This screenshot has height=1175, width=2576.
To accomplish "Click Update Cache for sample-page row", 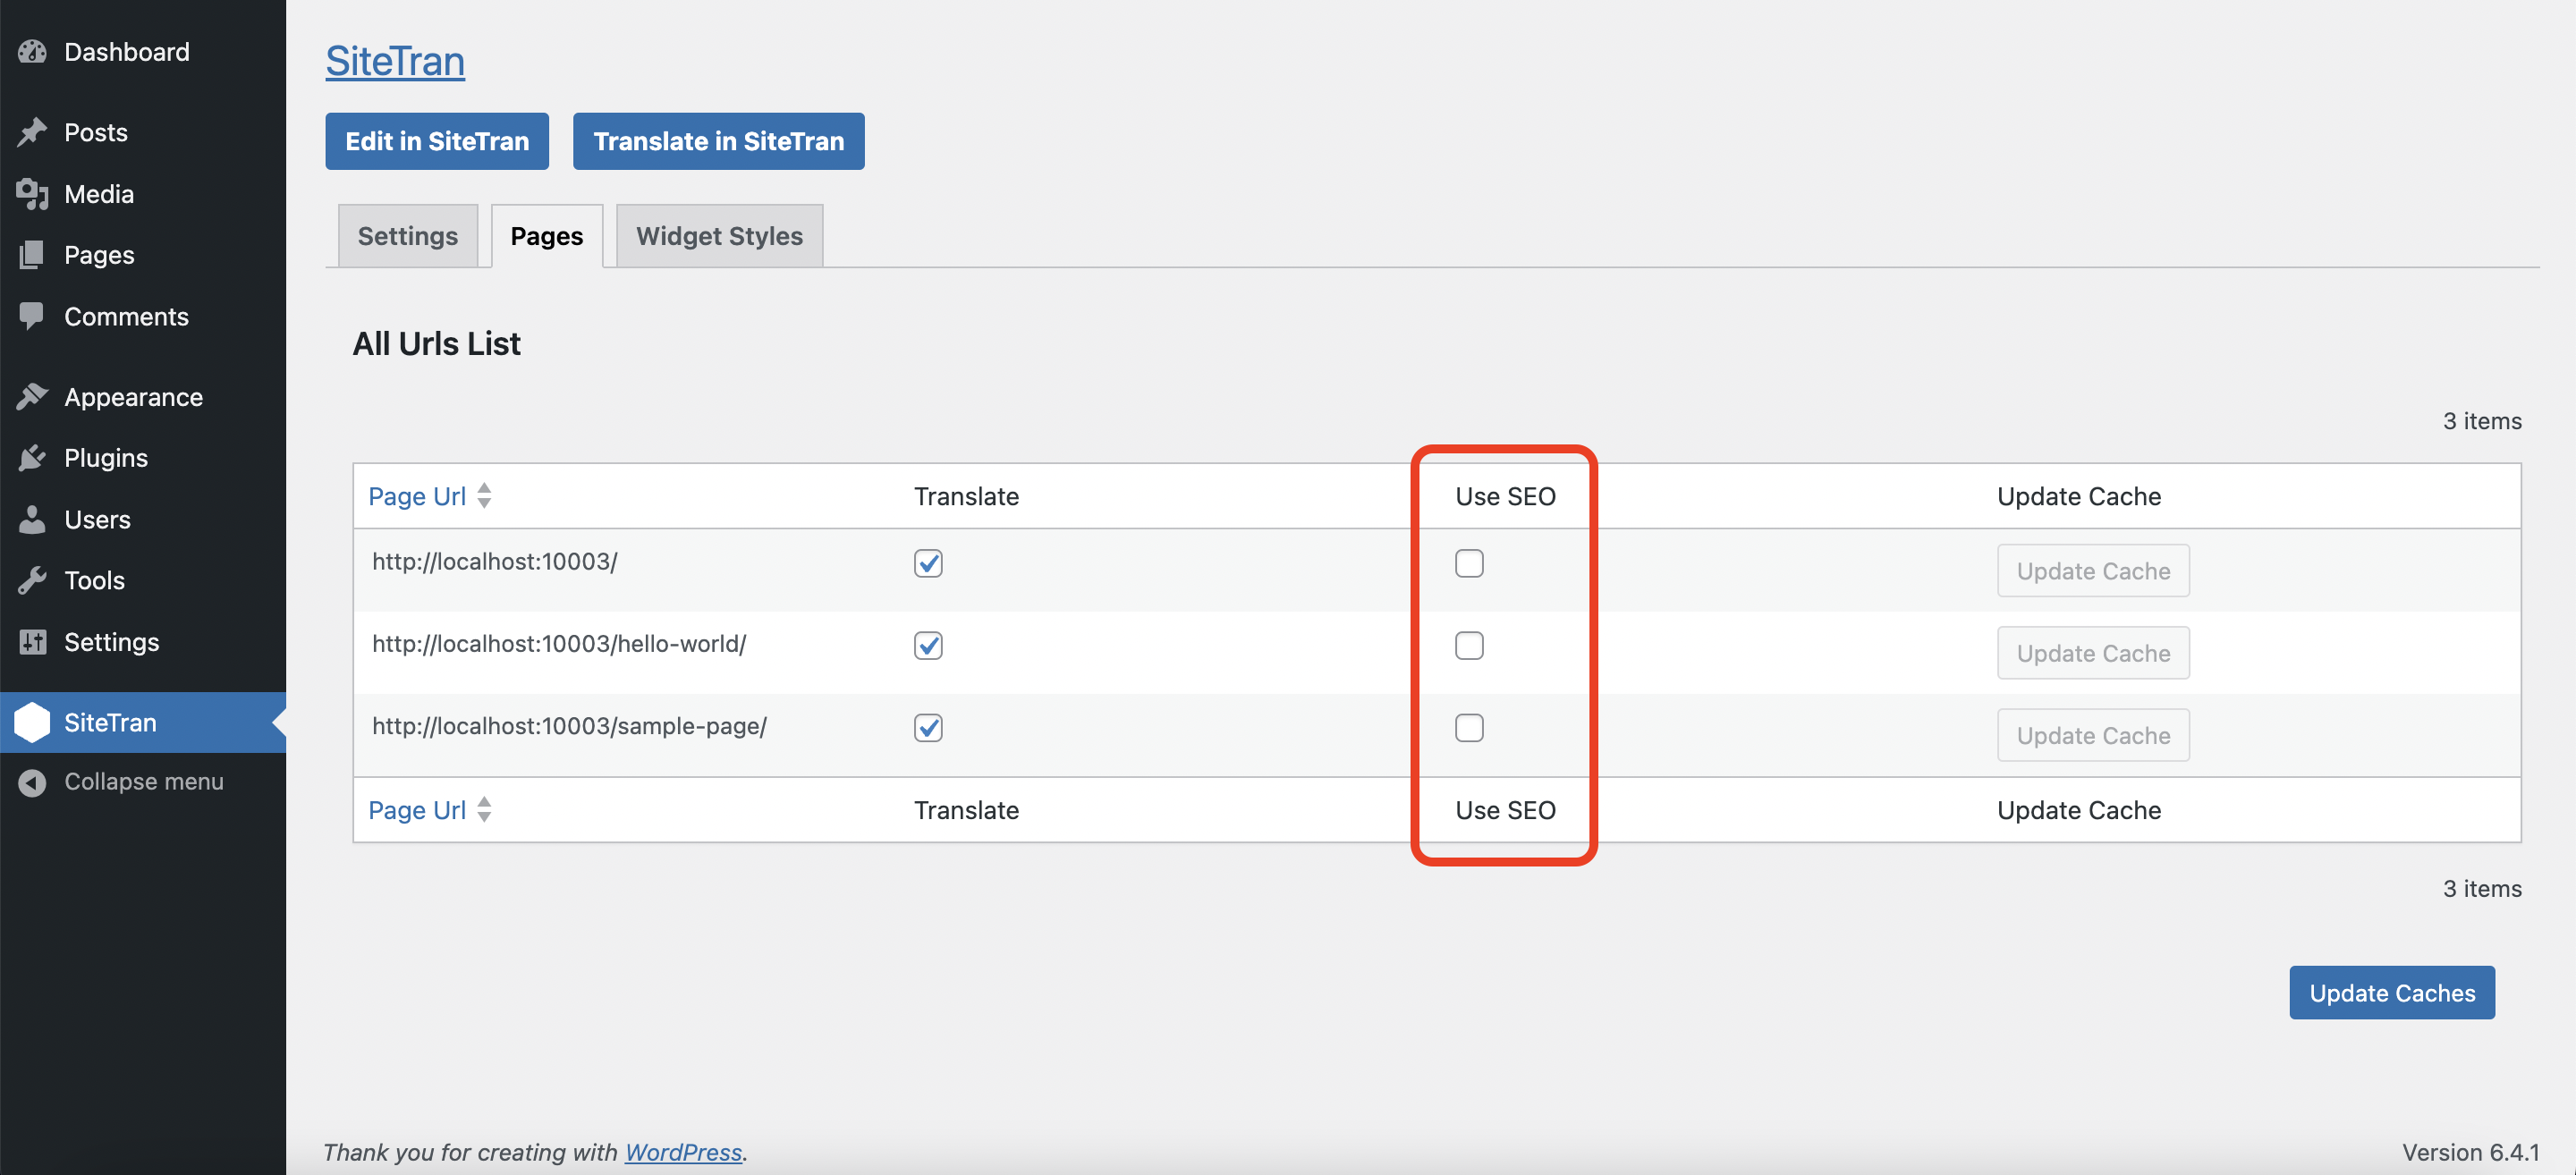I will (x=2093, y=735).
